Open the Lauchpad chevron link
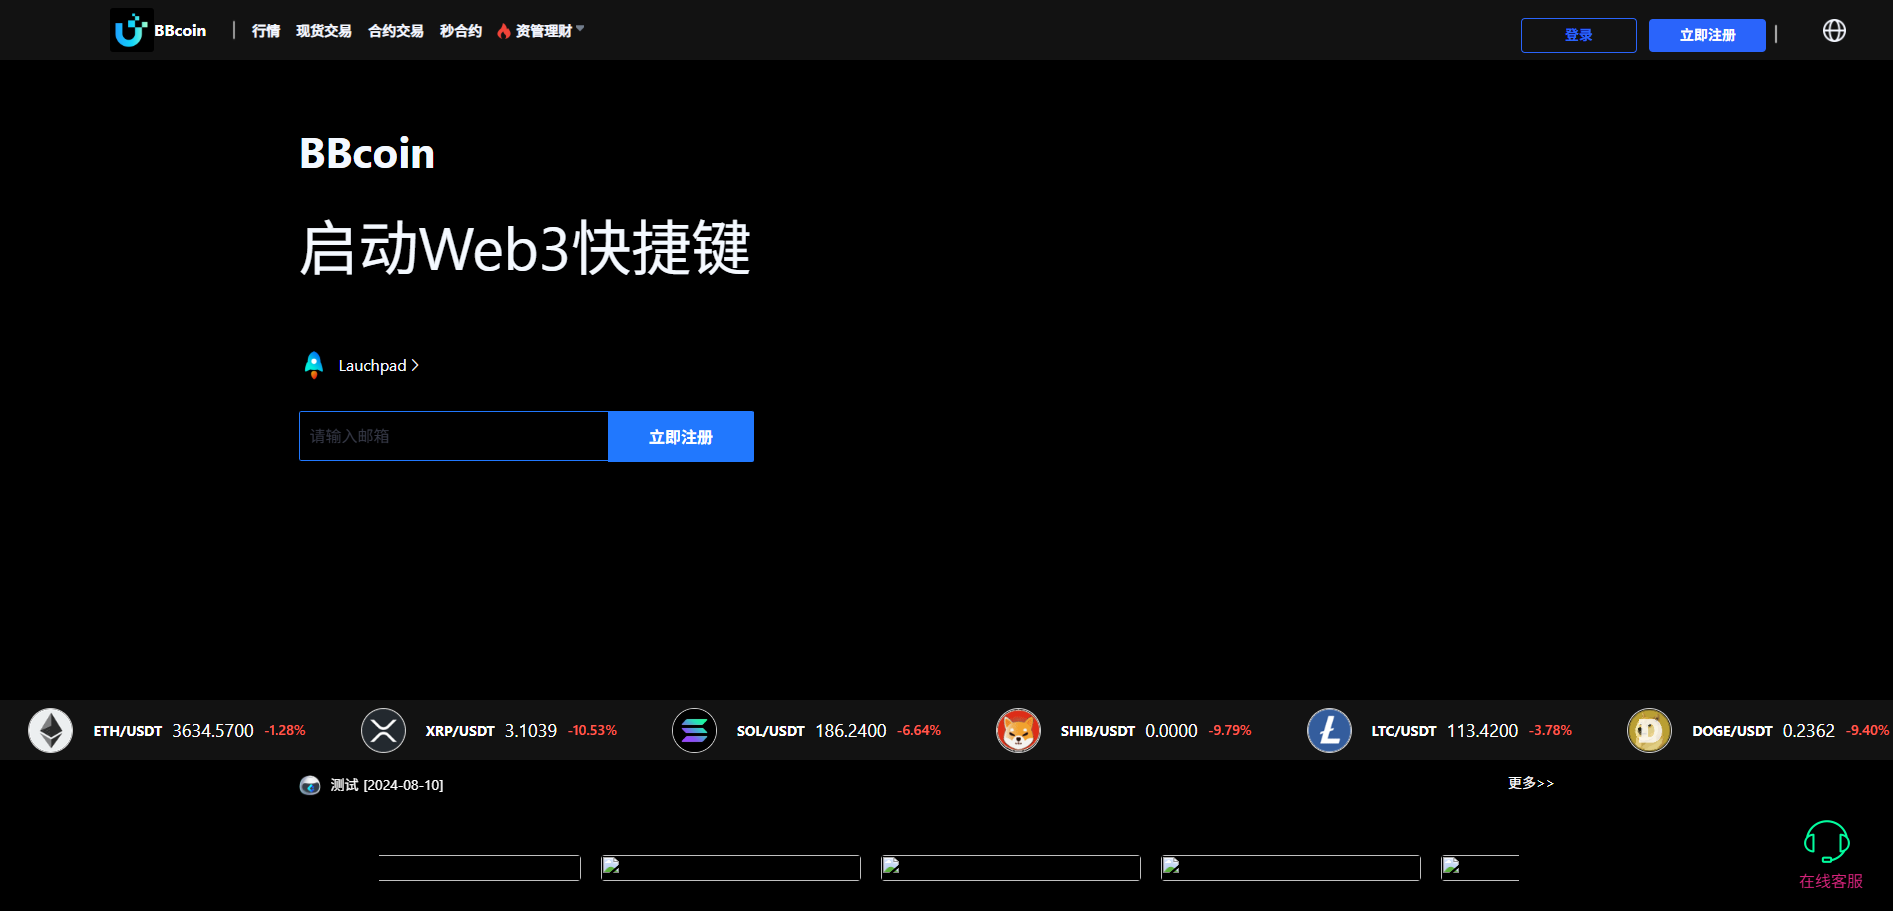Image resolution: width=1893 pixels, height=911 pixels. point(415,365)
